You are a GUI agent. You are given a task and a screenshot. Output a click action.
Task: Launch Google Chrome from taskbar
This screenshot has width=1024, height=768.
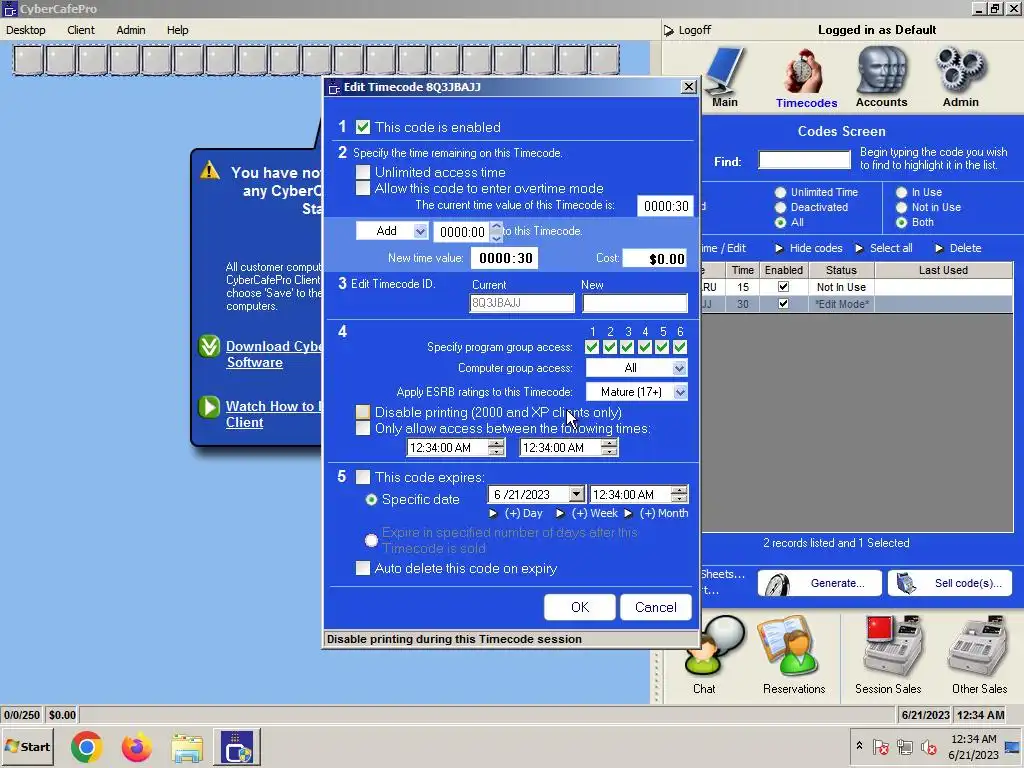click(x=86, y=747)
